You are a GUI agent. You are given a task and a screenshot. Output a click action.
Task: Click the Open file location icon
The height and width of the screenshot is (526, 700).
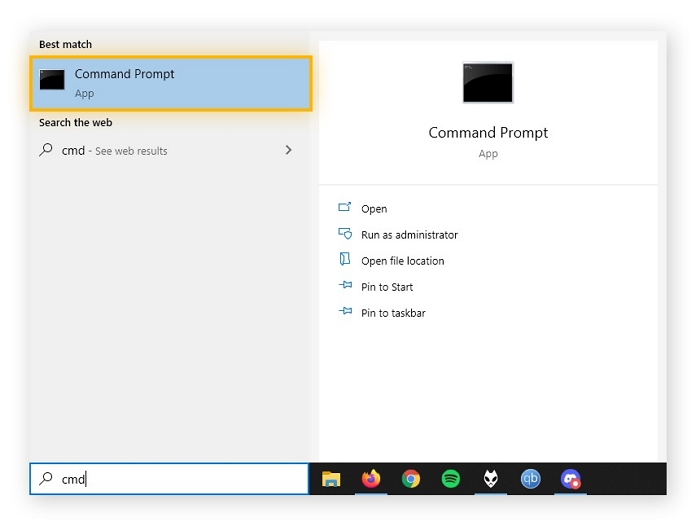(345, 259)
